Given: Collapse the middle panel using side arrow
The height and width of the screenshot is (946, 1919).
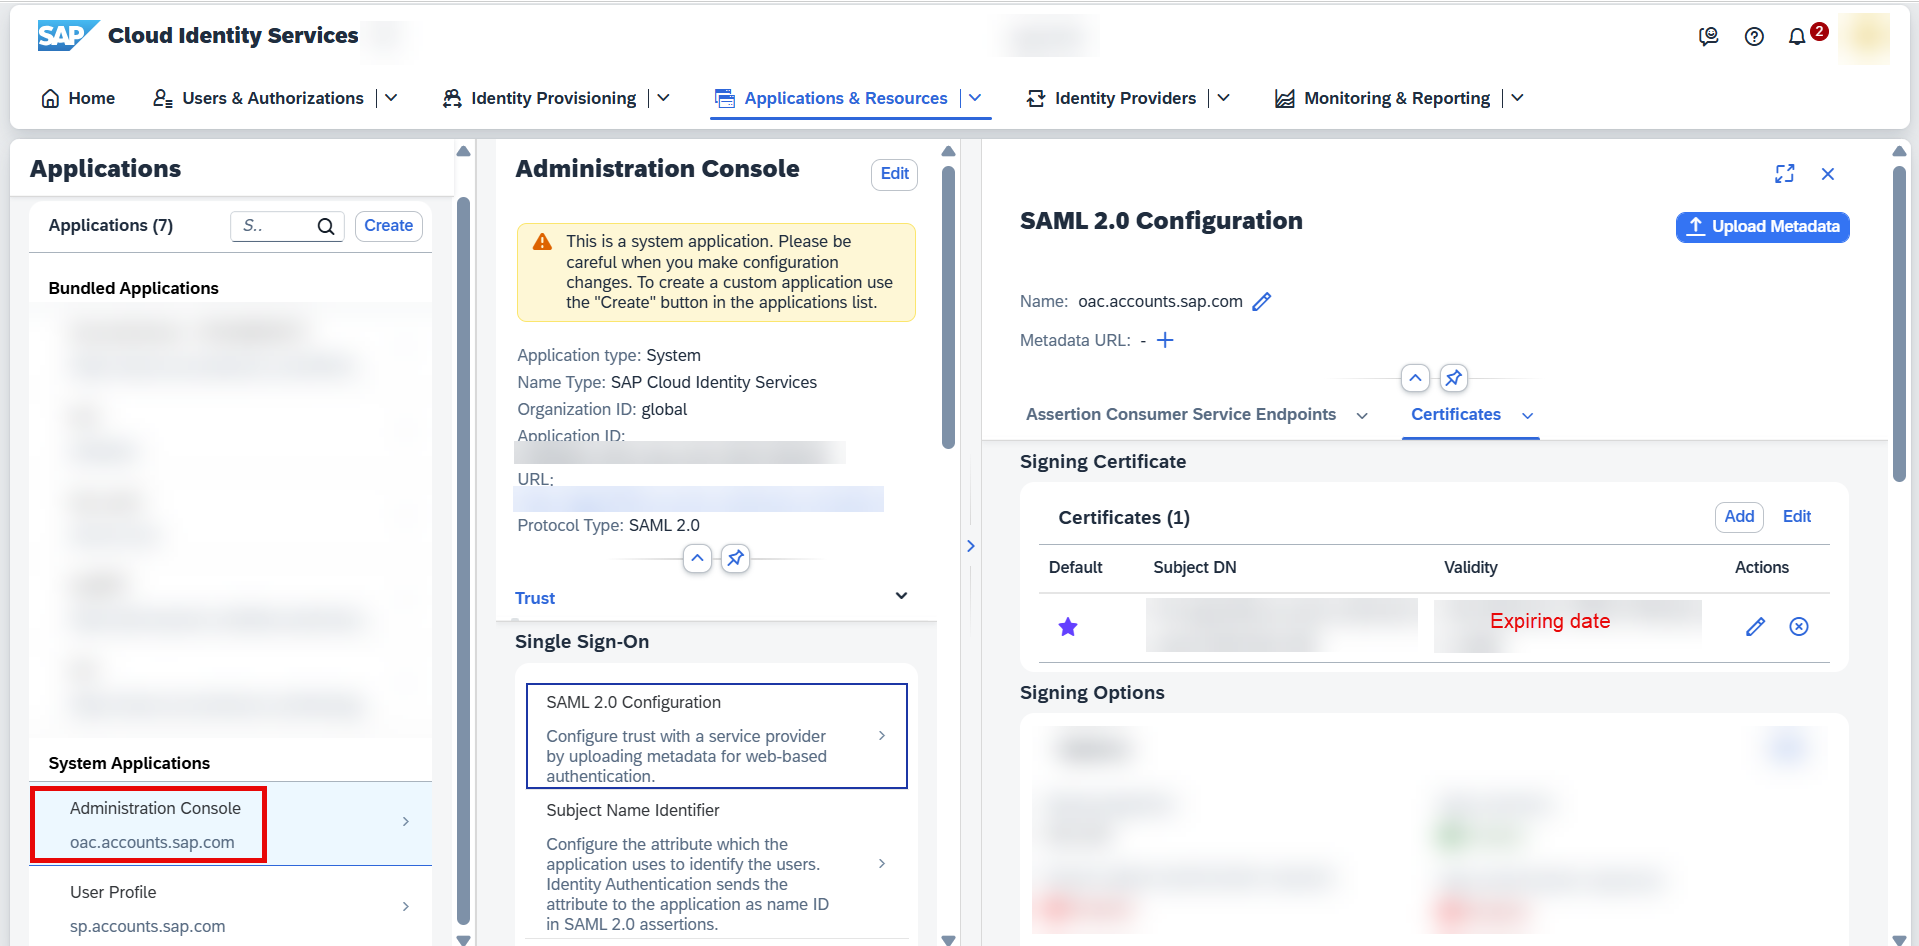Looking at the screenshot, I should point(970,546).
